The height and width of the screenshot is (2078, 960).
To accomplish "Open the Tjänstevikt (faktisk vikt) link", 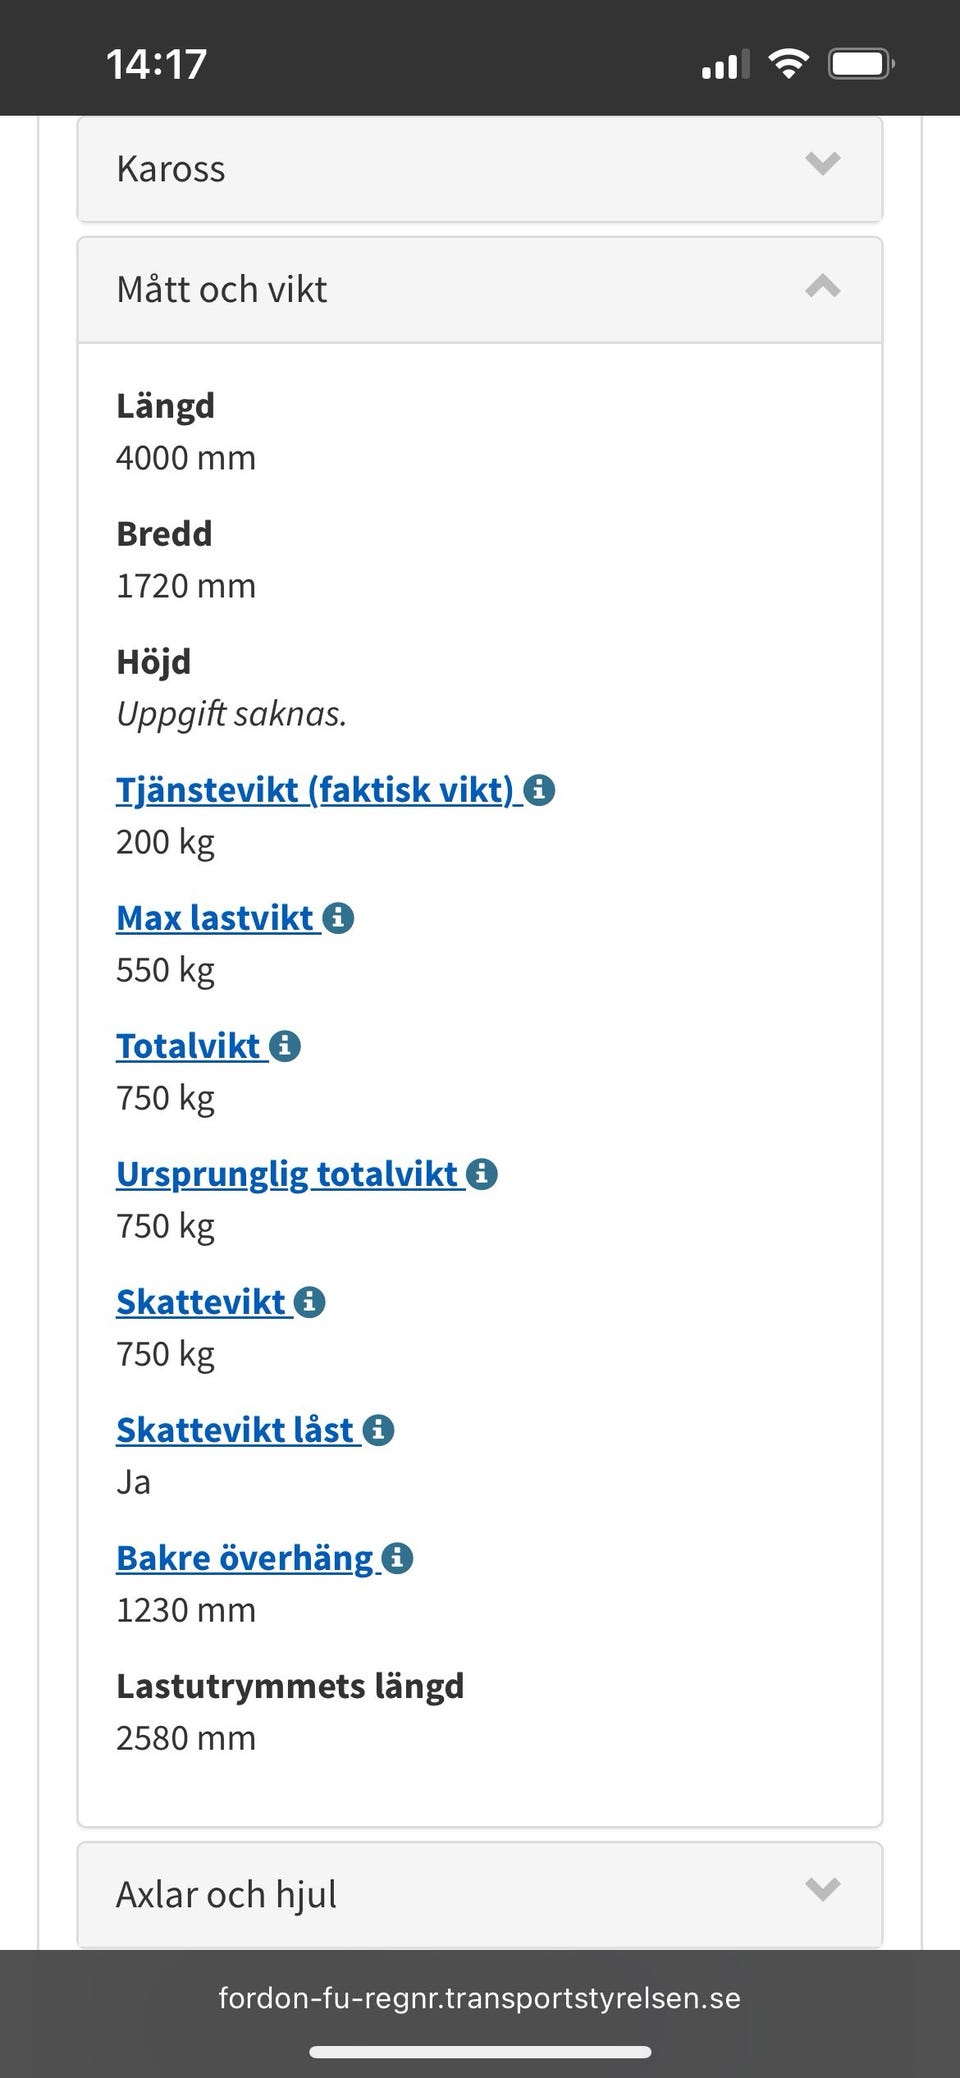I will click(315, 790).
